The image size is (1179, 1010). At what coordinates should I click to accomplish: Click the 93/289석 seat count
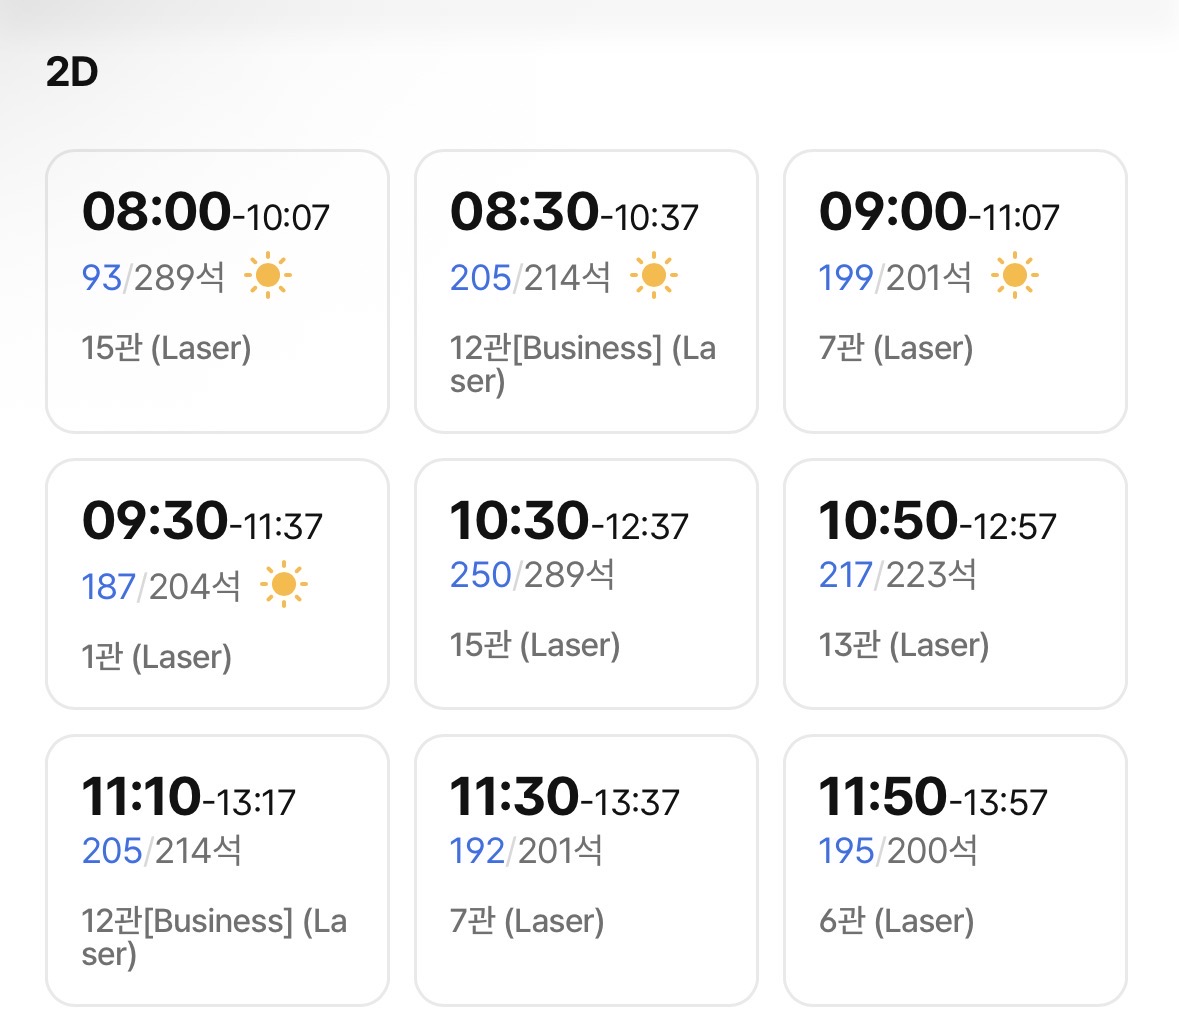tap(153, 277)
